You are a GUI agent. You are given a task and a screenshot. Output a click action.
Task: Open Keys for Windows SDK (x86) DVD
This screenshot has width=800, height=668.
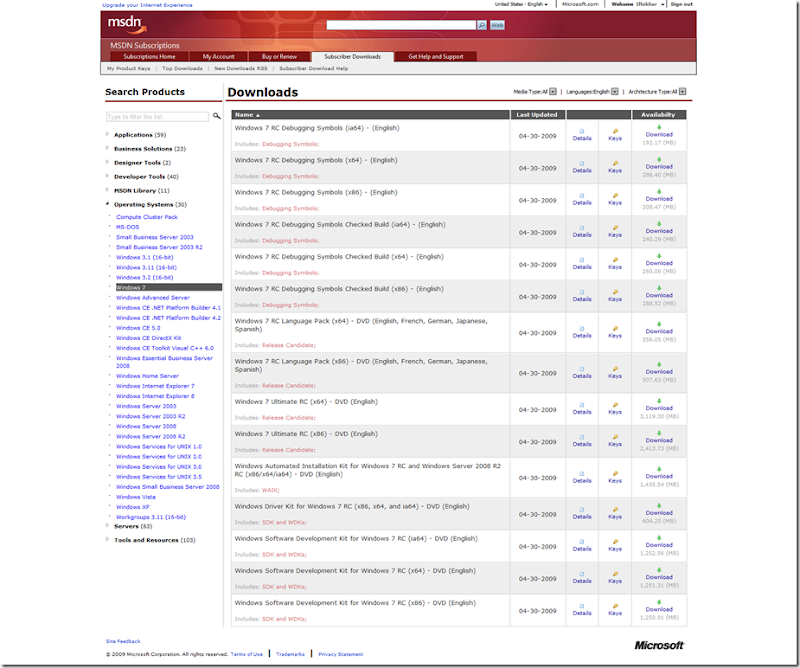(x=615, y=609)
